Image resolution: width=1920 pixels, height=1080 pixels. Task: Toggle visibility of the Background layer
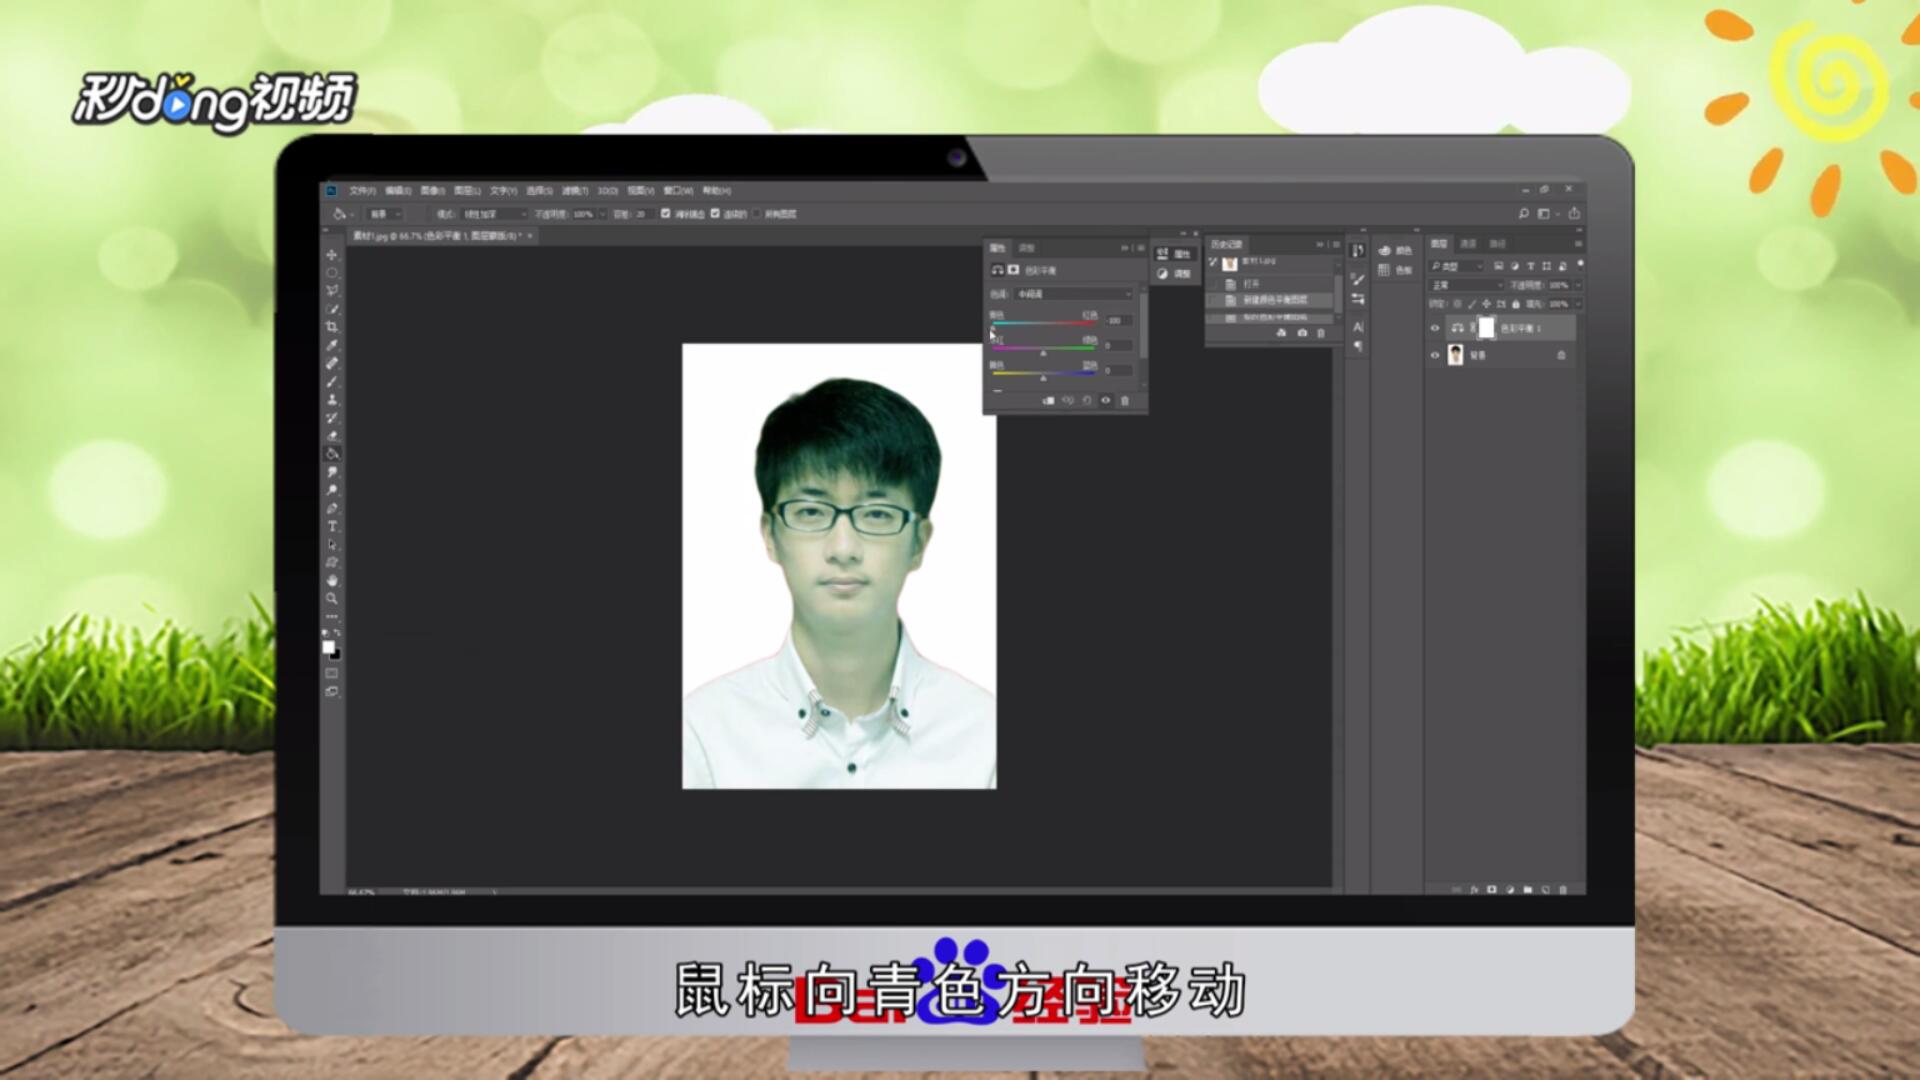[1435, 355]
